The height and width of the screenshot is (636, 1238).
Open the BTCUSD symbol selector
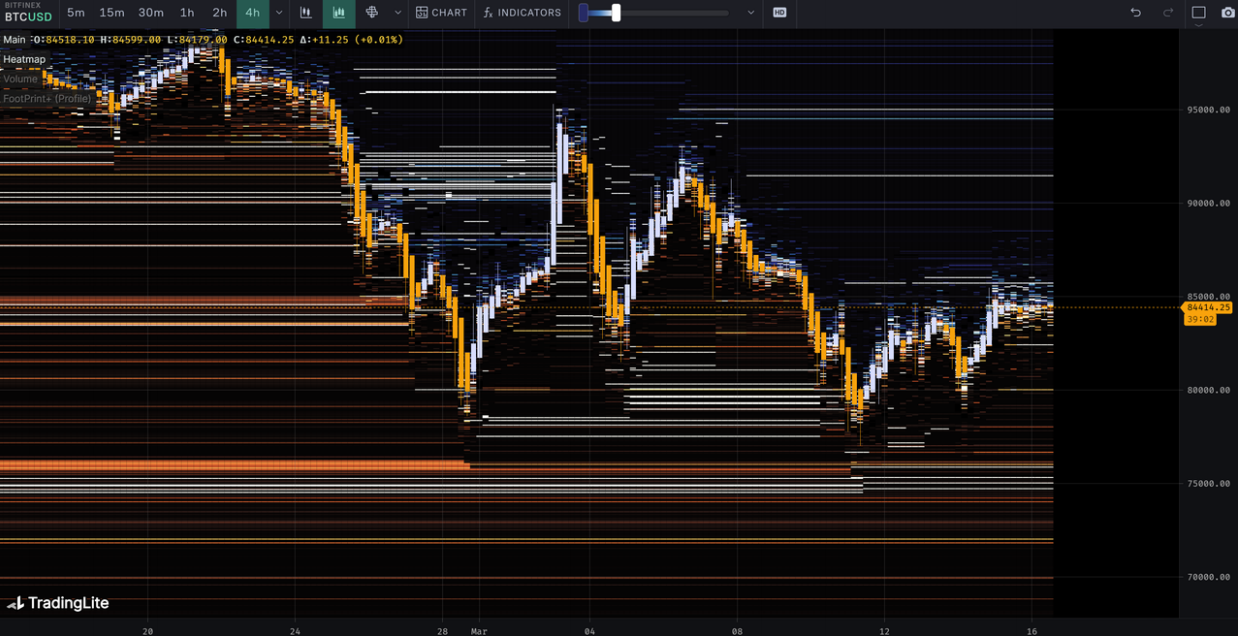tap(27, 17)
